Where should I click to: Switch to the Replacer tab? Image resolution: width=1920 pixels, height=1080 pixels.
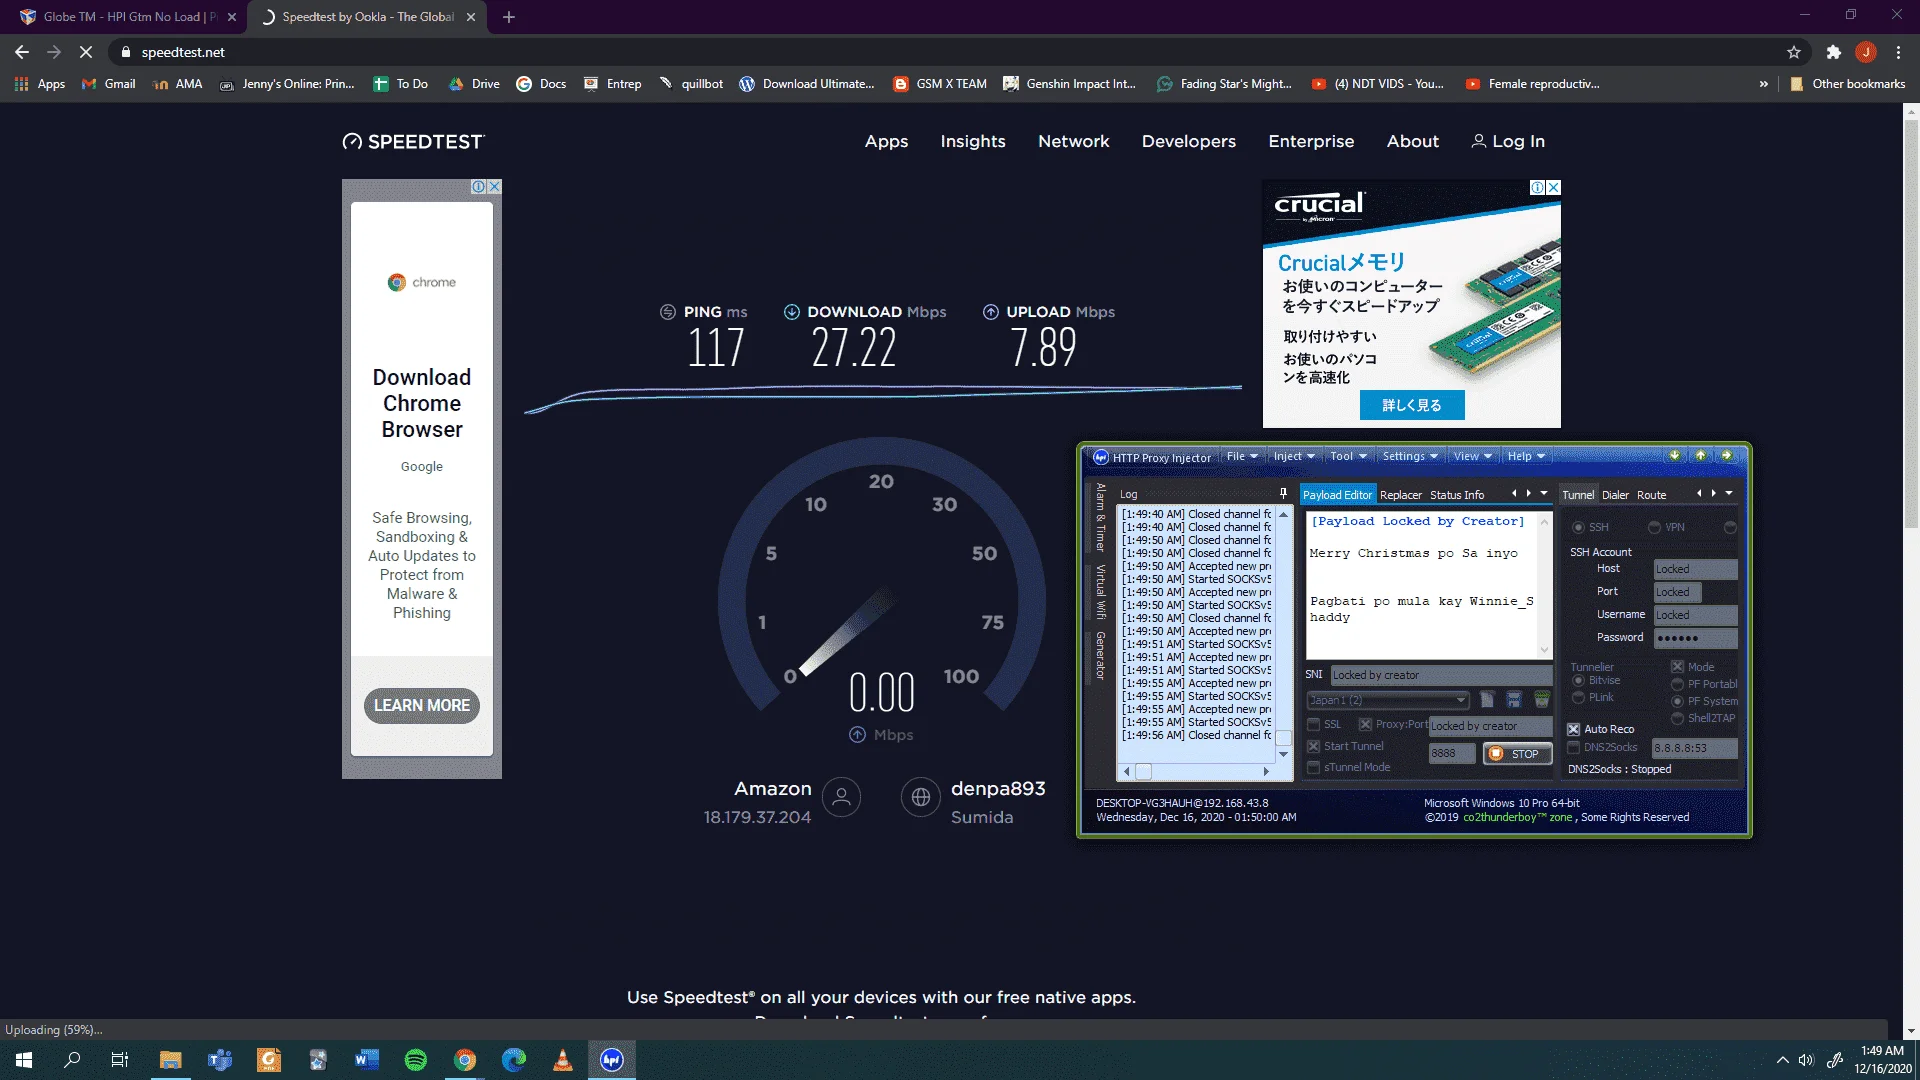tap(1400, 495)
